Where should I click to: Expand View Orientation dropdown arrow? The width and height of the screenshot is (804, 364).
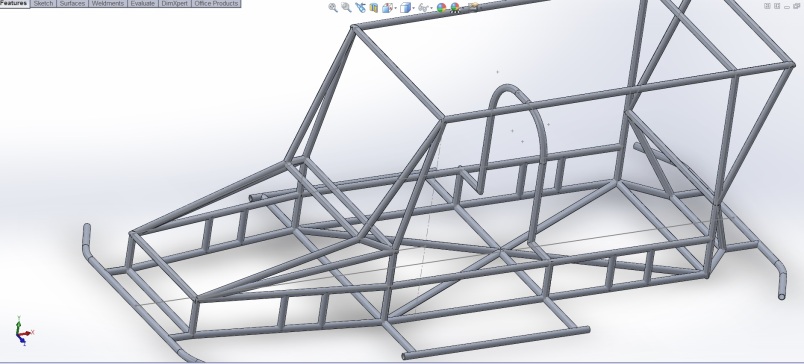click(395, 8)
